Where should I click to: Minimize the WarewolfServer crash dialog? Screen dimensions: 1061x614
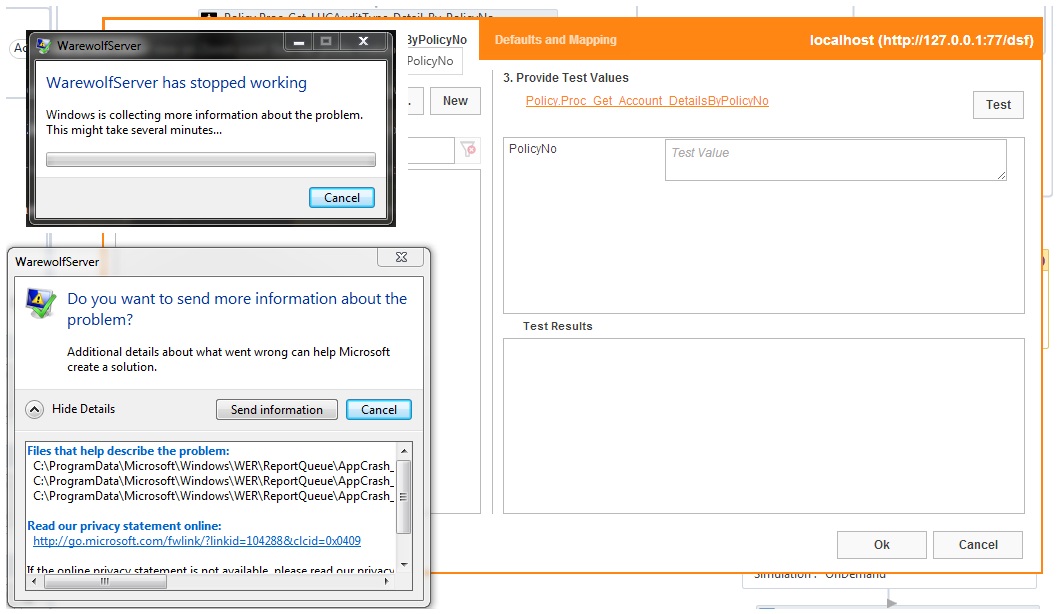[x=298, y=42]
